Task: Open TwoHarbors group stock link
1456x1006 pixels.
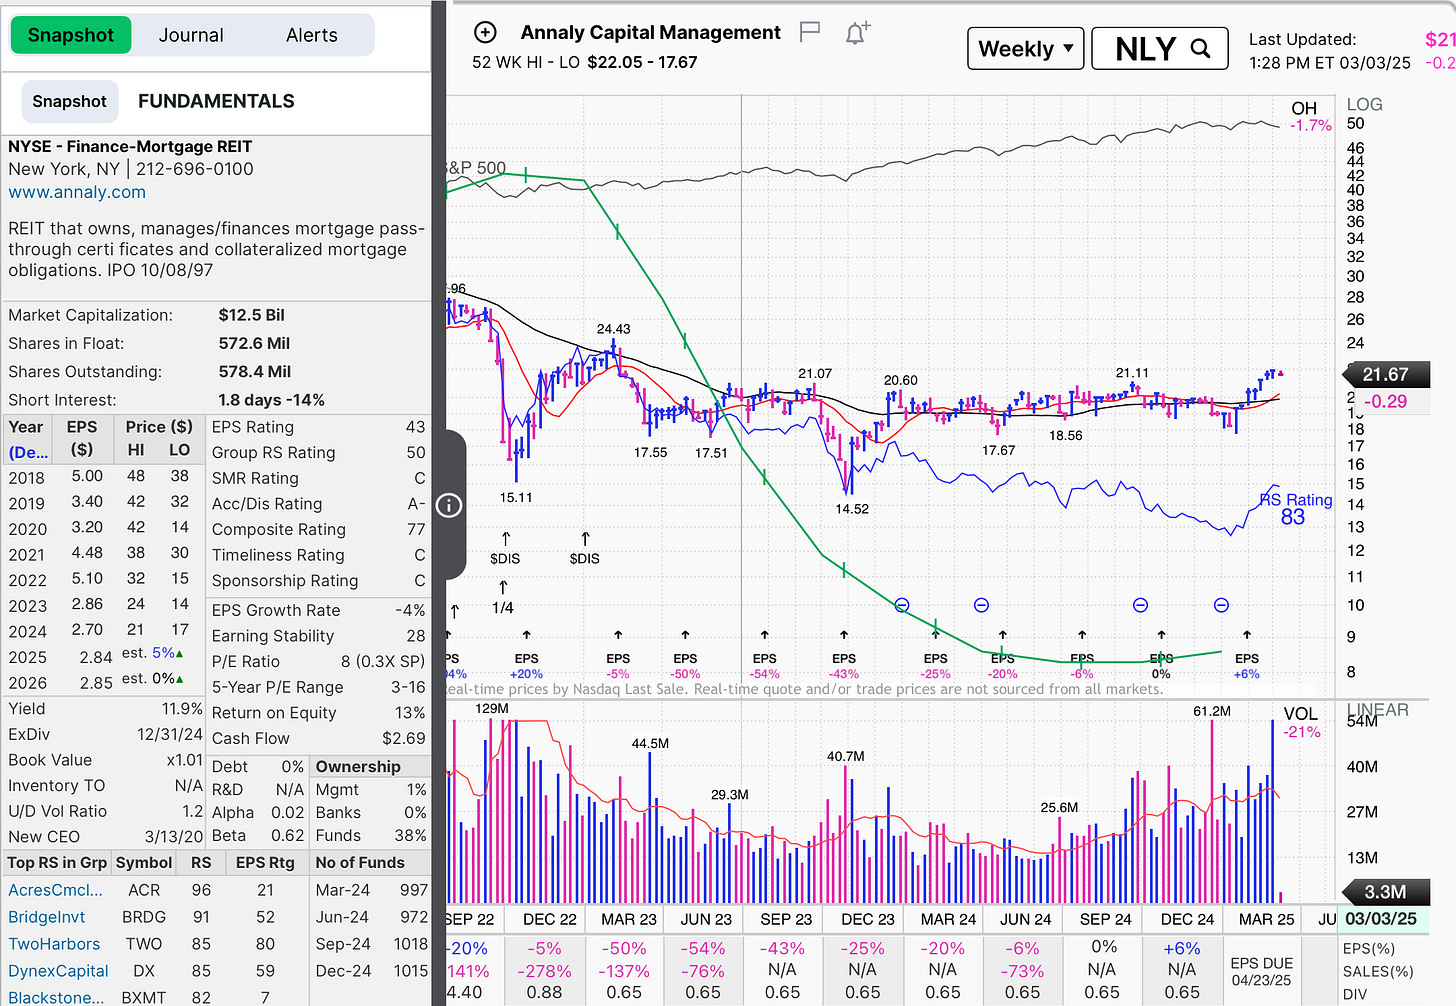Action: click(x=54, y=944)
